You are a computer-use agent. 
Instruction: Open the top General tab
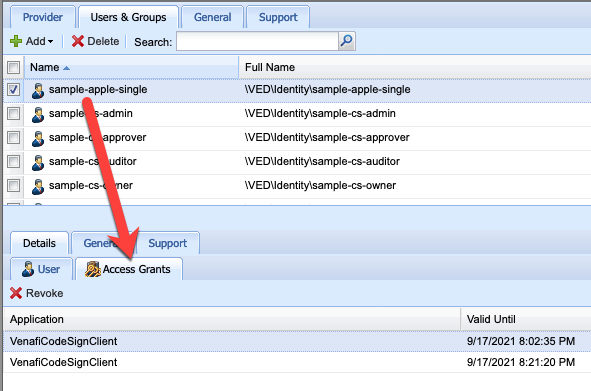coord(212,17)
